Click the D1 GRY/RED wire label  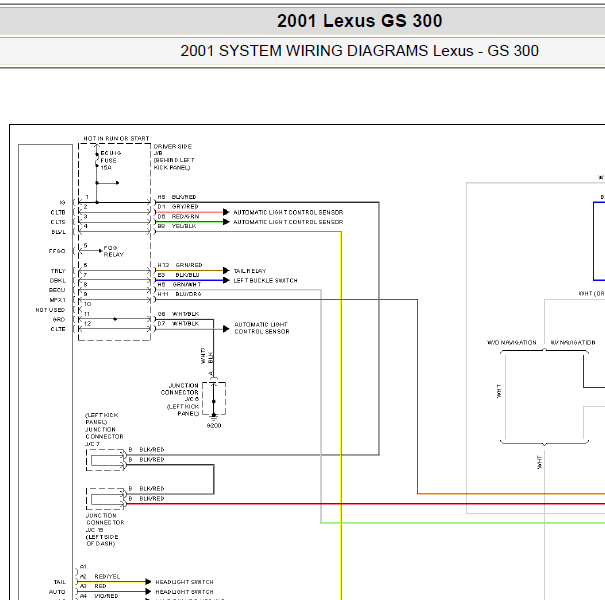178,207
